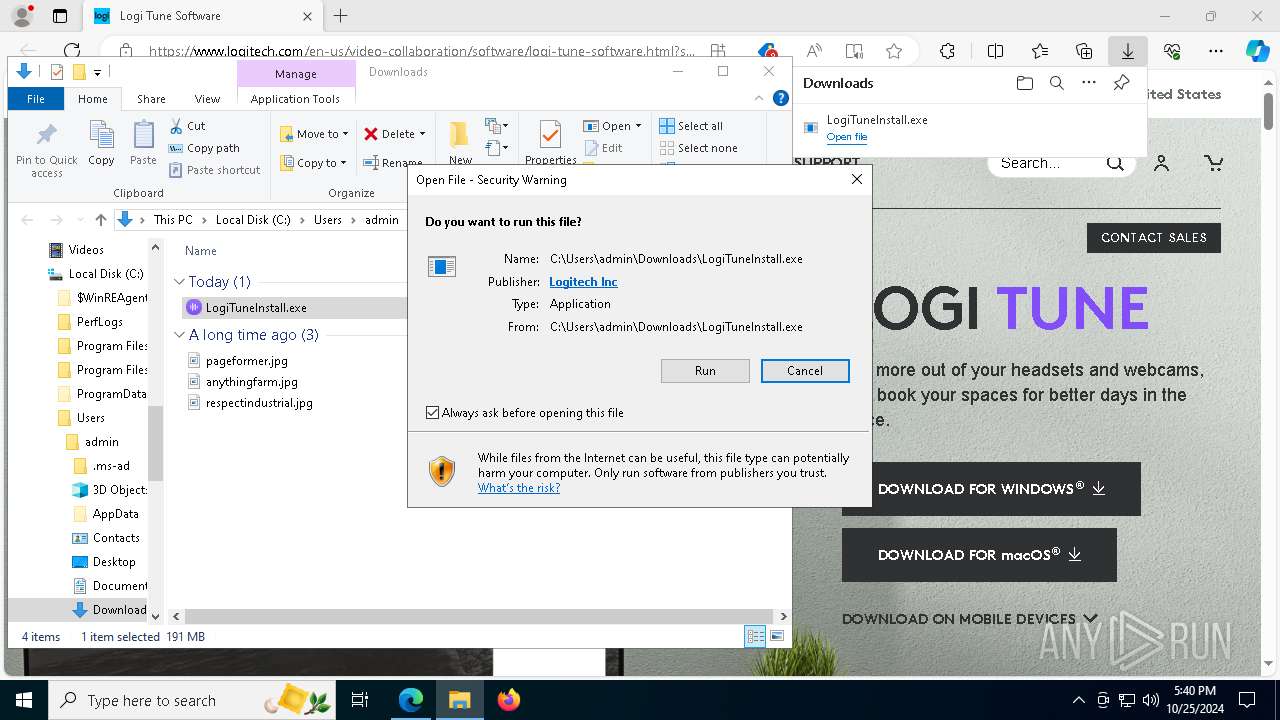Open the Copy to dropdown
Image resolution: width=1280 pixels, height=720 pixels.
[313, 163]
